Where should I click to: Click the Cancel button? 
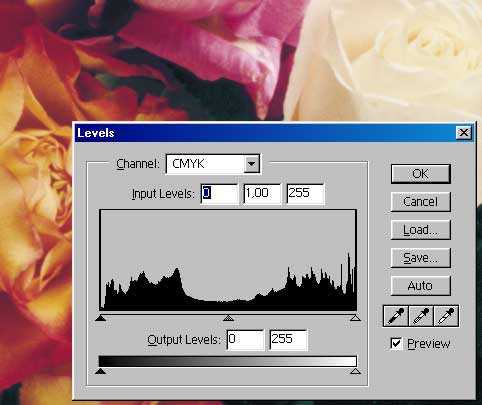tap(421, 202)
